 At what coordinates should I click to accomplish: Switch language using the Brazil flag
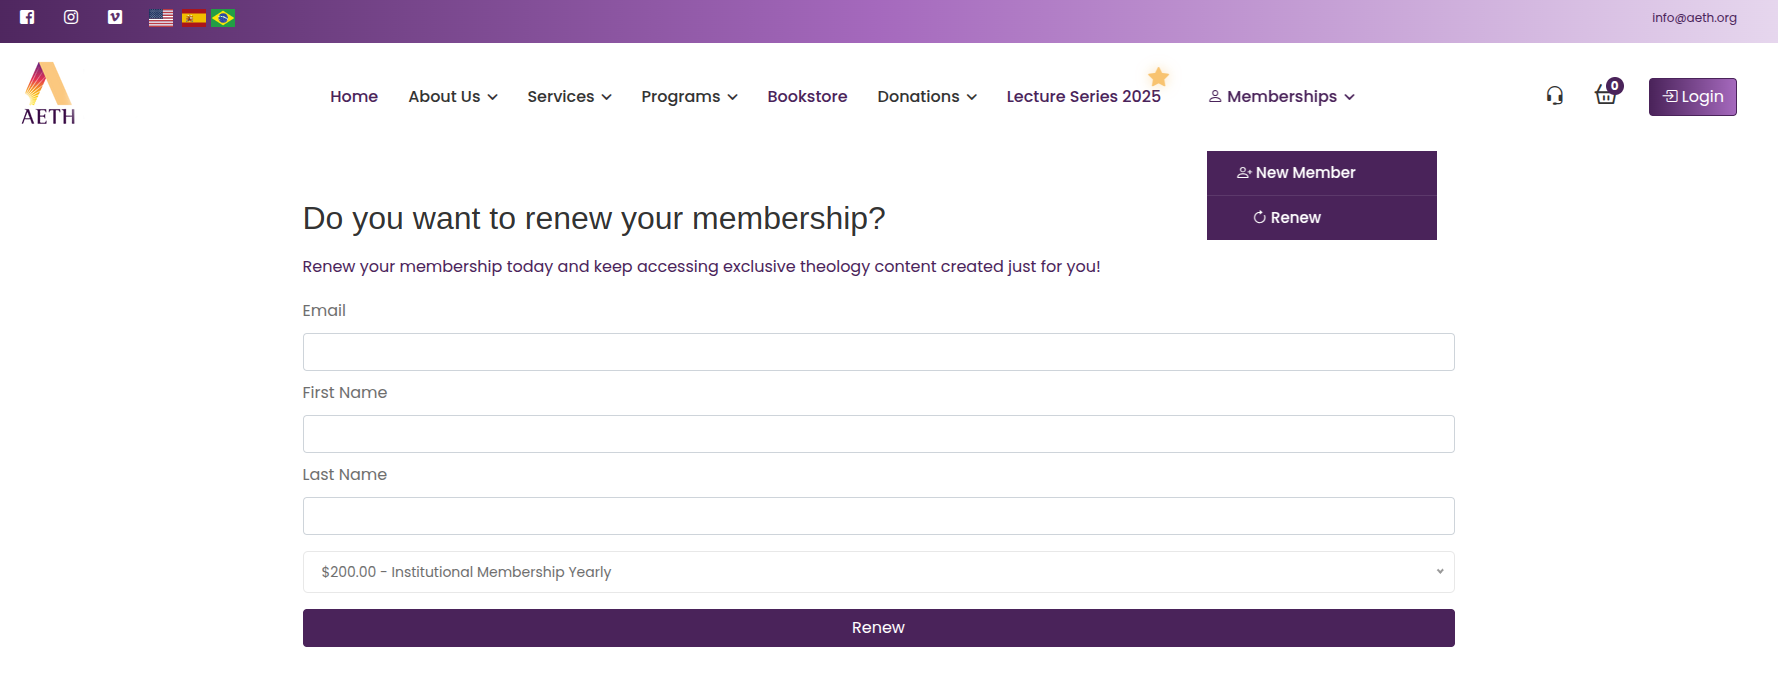tap(223, 18)
